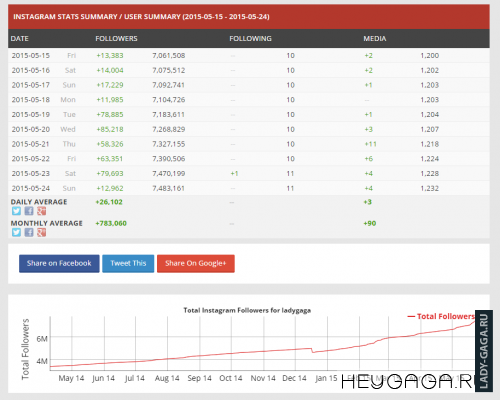Image resolution: width=500 pixels, height=400 pixels.
Task: Click Facebook icon under Monthly Average
Action: click(29, 232)
